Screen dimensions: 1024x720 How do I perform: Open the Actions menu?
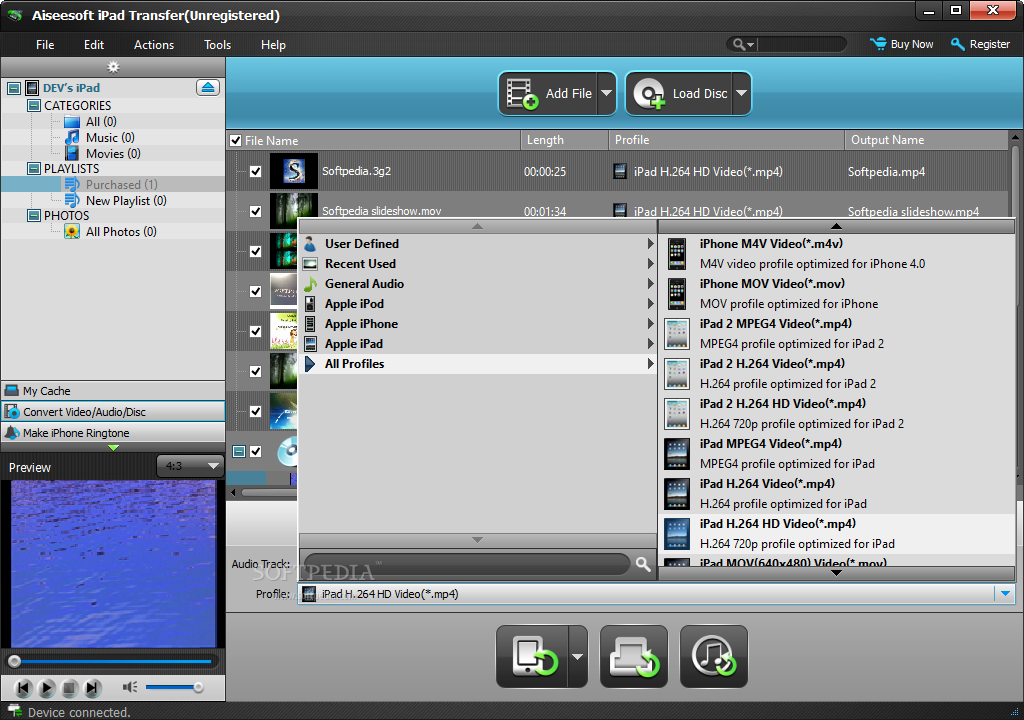coord(153,44)
